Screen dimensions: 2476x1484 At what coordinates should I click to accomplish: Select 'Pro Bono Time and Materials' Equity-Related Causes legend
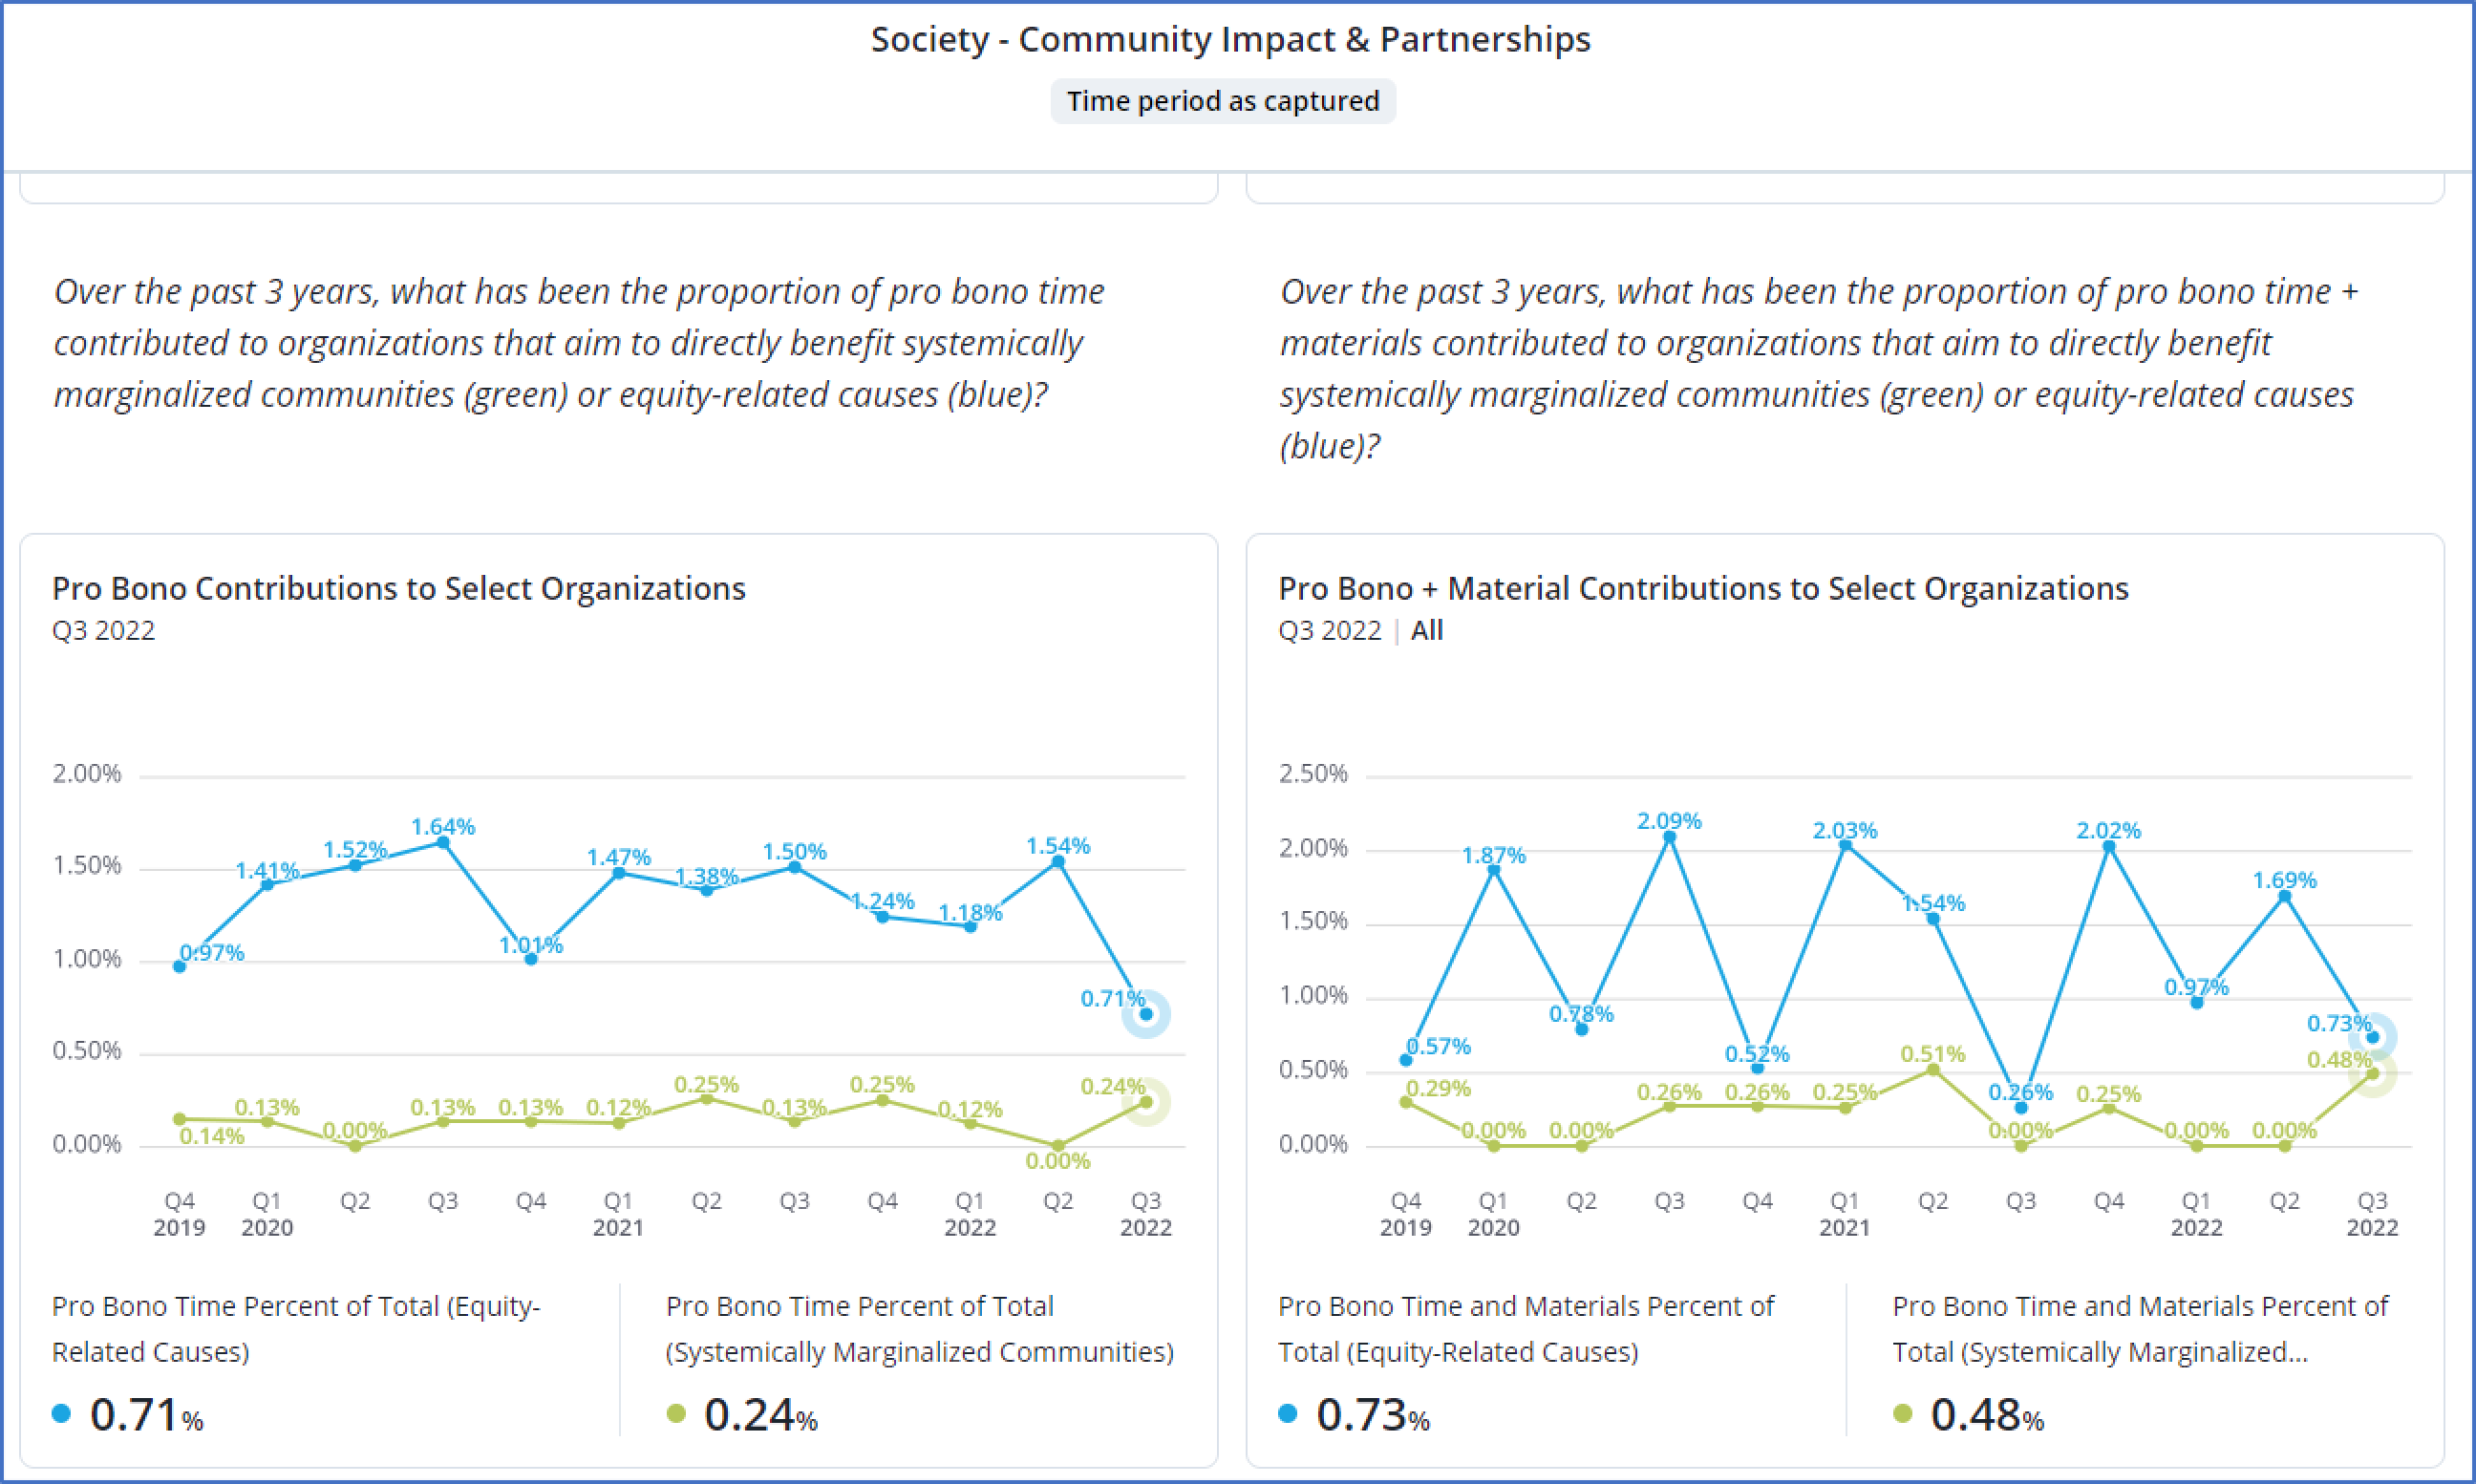click(1526, 1329)
